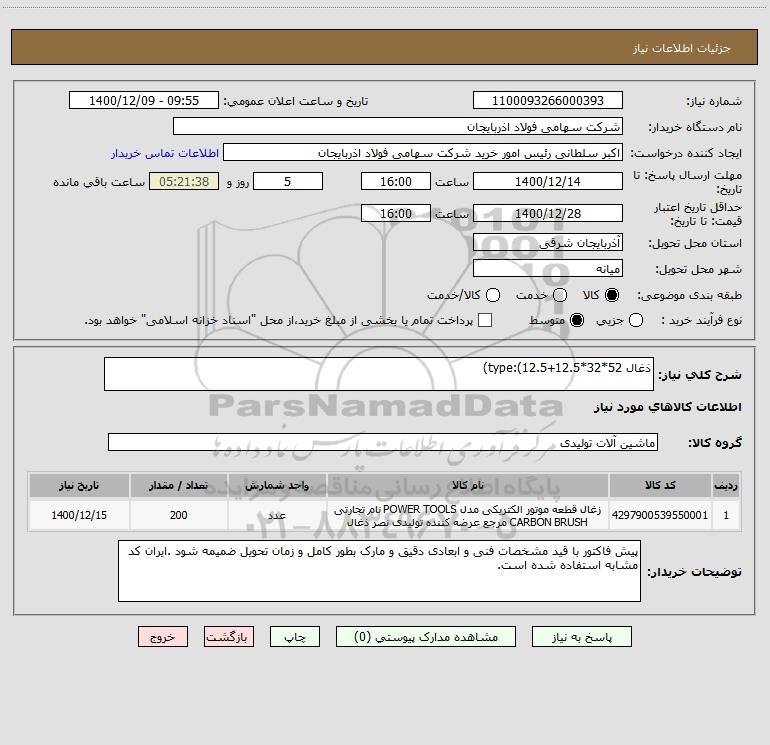Click the price validity hour next to 1400/12/28
The height and width of the screenshot is (745, 770).
tap(396, 214)
